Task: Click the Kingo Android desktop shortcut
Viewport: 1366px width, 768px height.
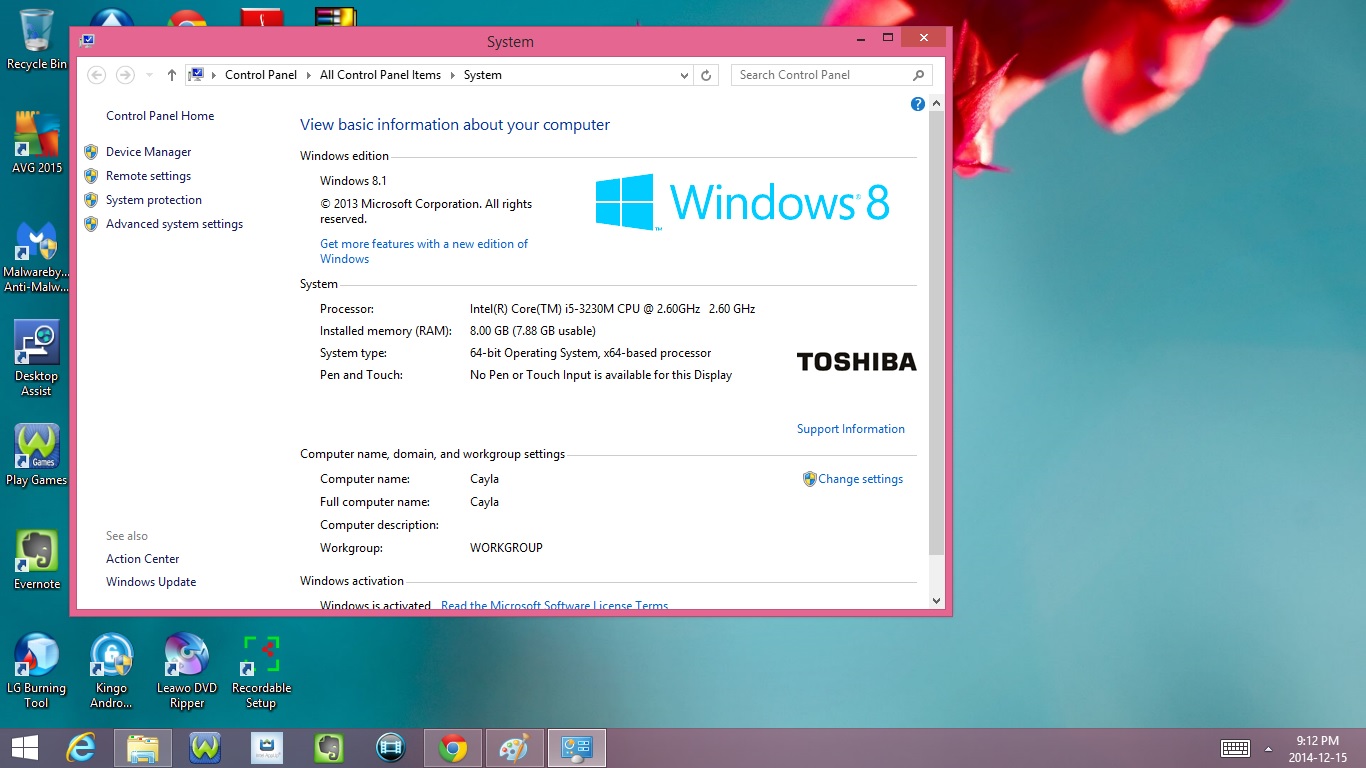Action: [111, 671]
